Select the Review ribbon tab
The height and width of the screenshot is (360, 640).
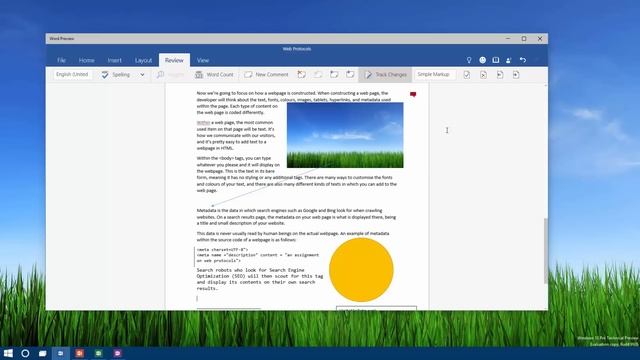point(174,60)
